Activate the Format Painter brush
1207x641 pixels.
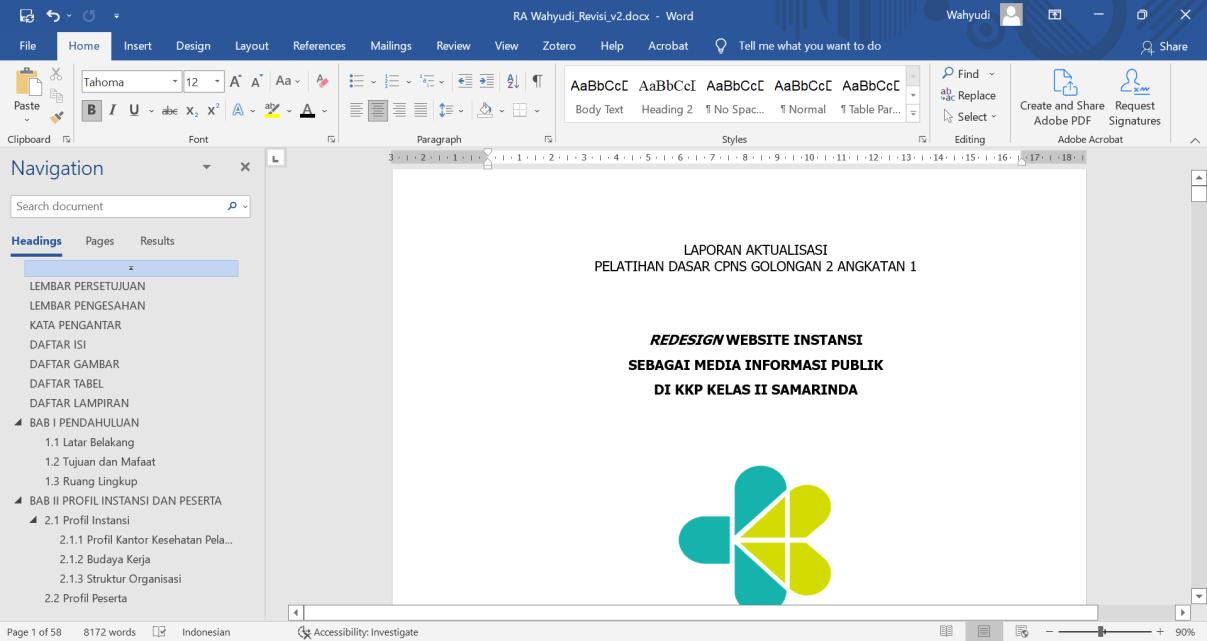click(55, 115)
